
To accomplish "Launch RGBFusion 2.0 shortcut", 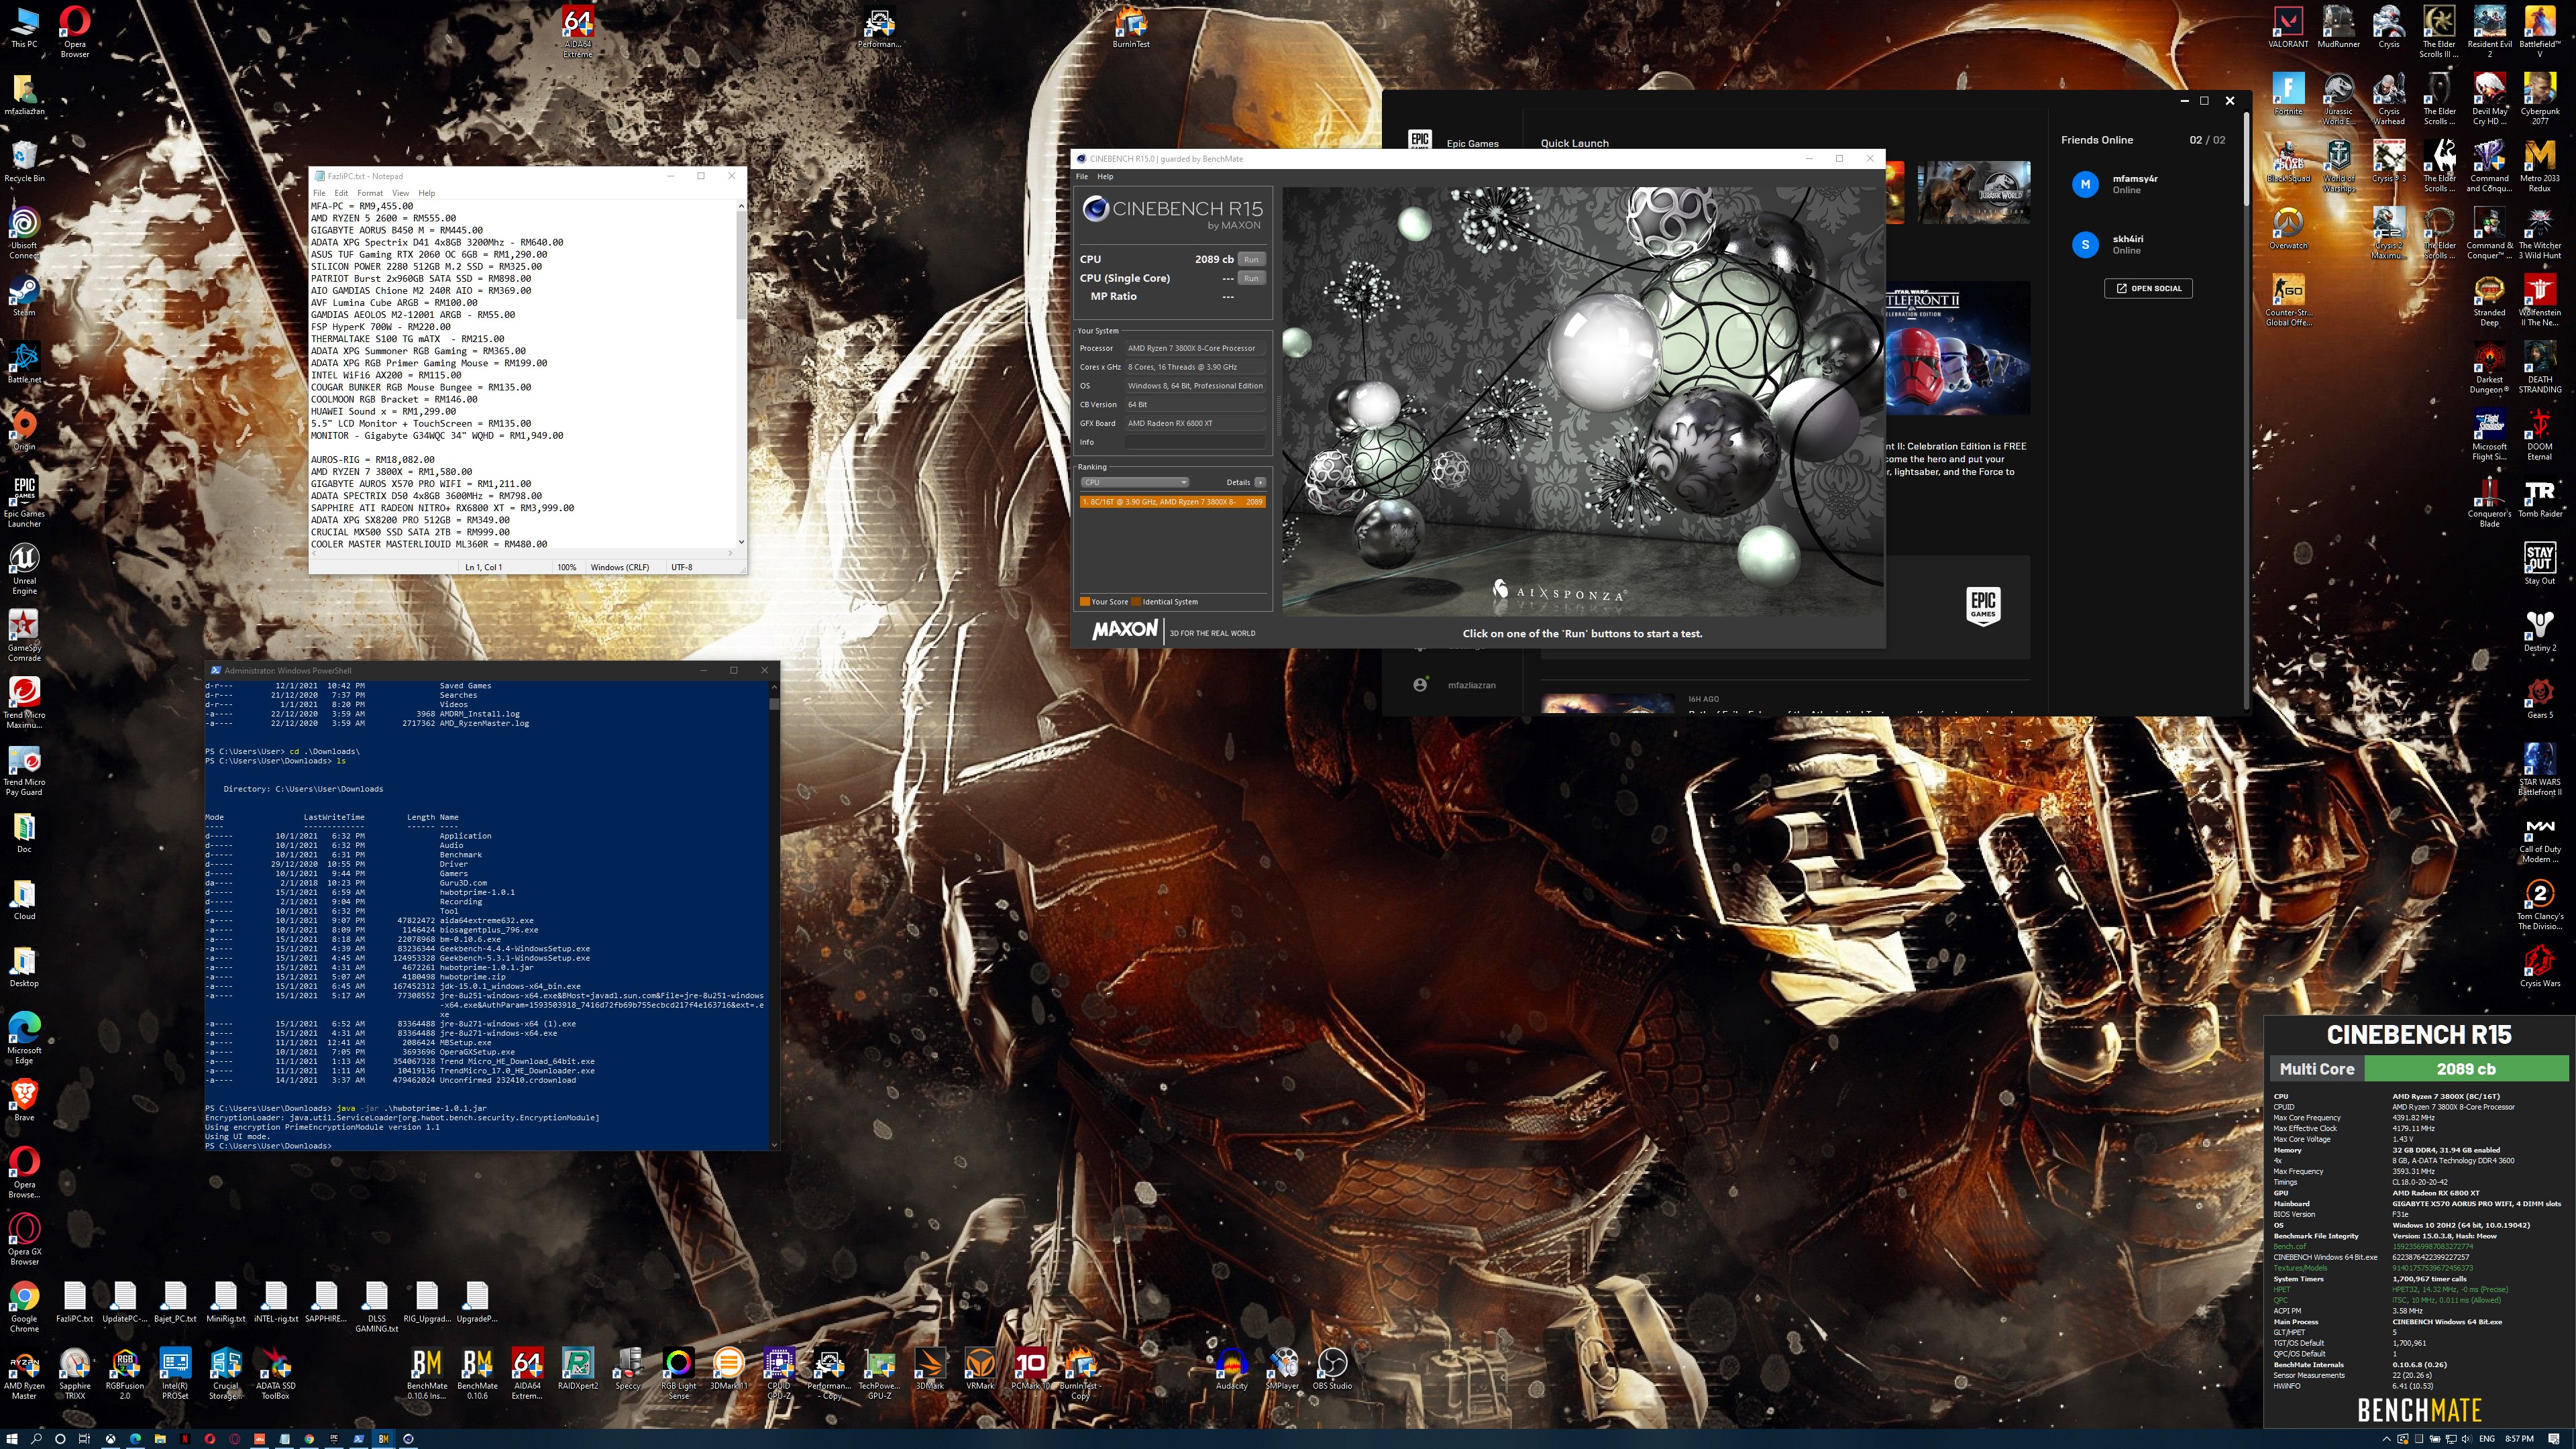I will pyautogui.click(x=125, y=1373).
